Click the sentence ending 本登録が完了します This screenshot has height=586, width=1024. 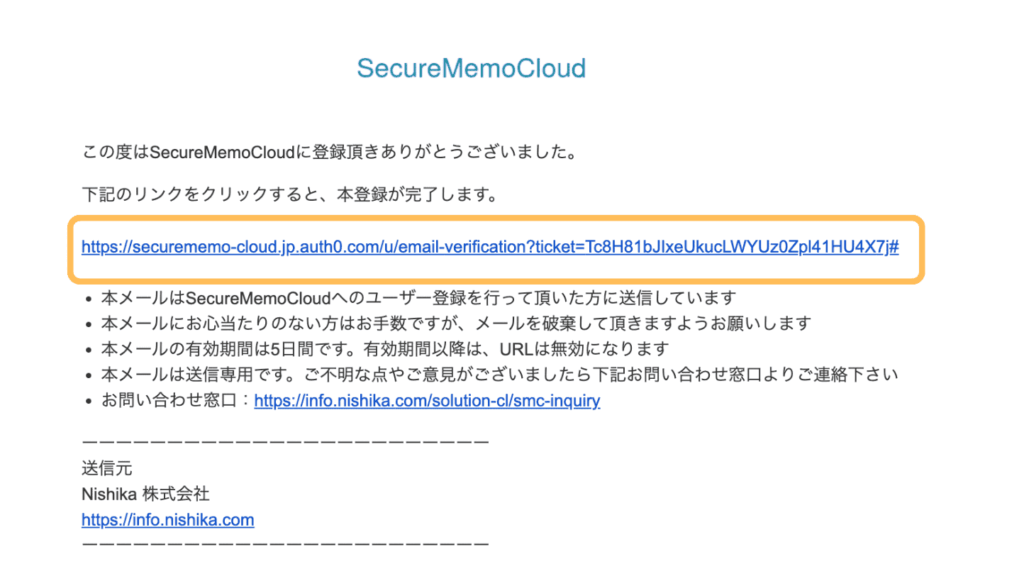[290, 194]
